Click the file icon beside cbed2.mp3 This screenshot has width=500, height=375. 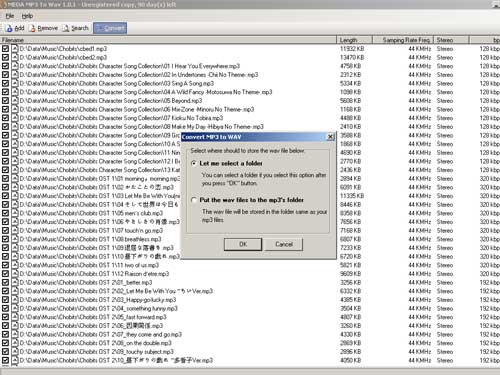coord(15,57)
